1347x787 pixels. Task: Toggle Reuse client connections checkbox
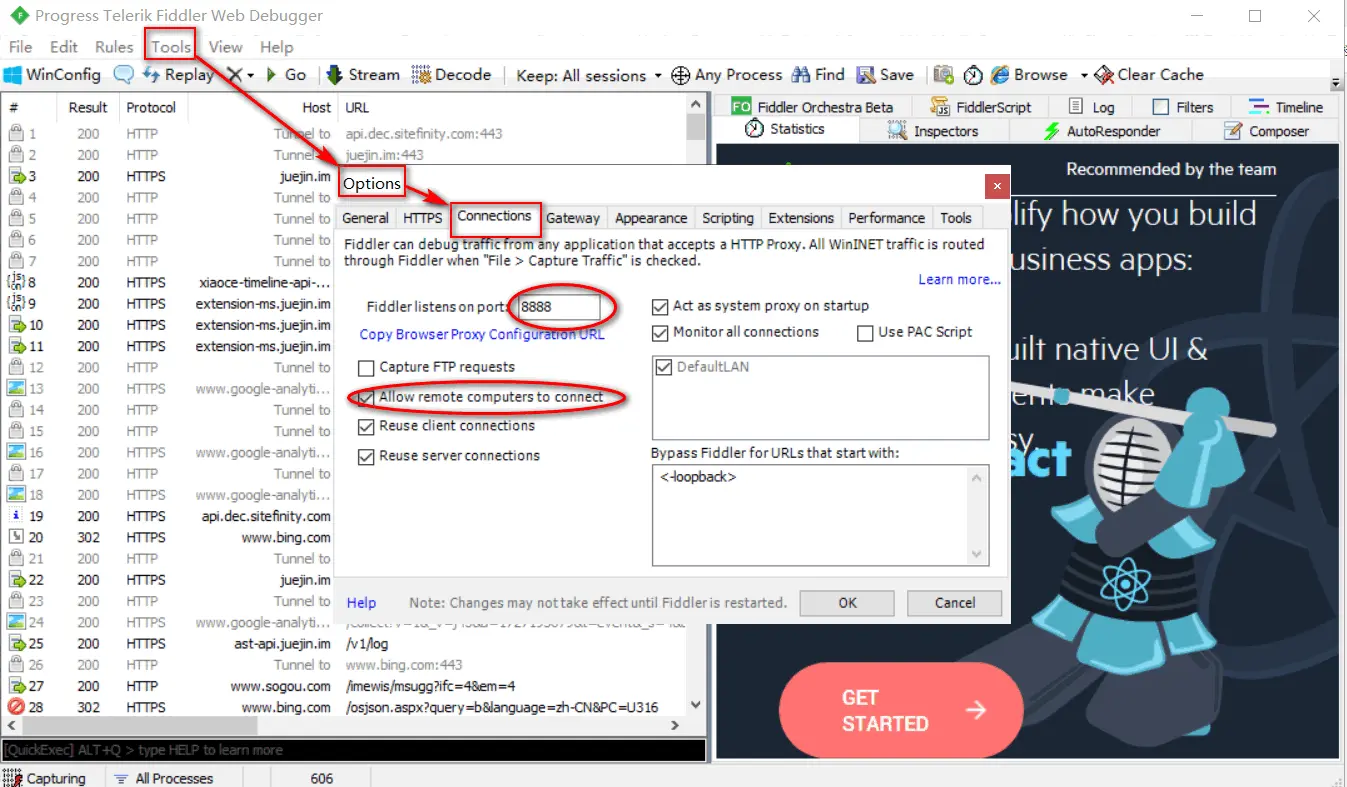point(366,426)
